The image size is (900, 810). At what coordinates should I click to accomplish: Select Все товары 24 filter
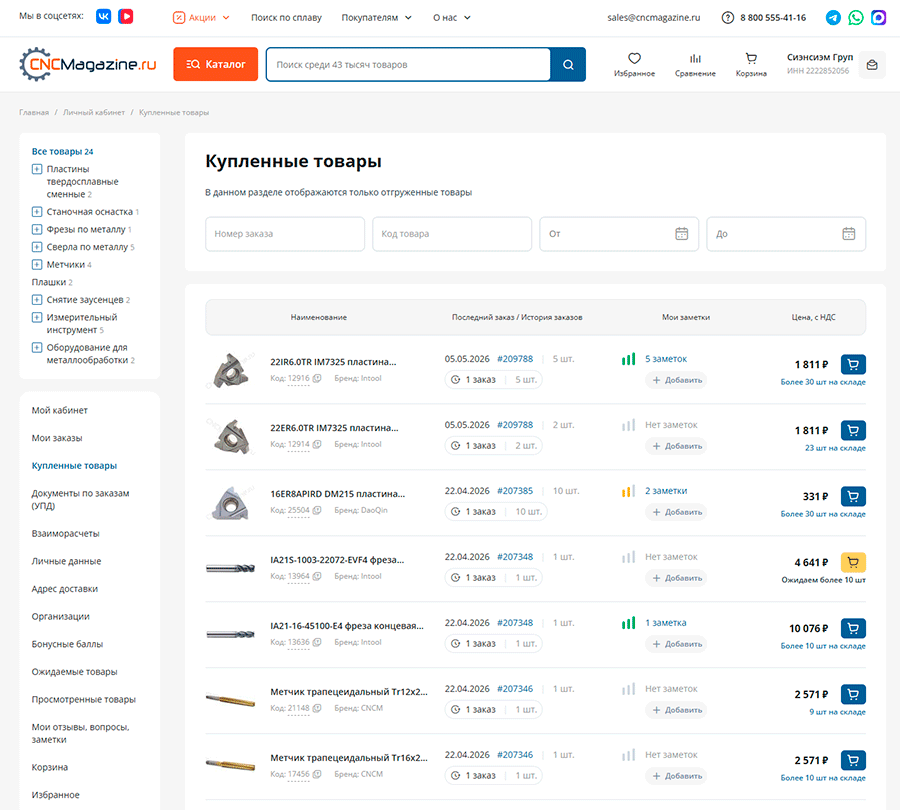pos(63,152)
